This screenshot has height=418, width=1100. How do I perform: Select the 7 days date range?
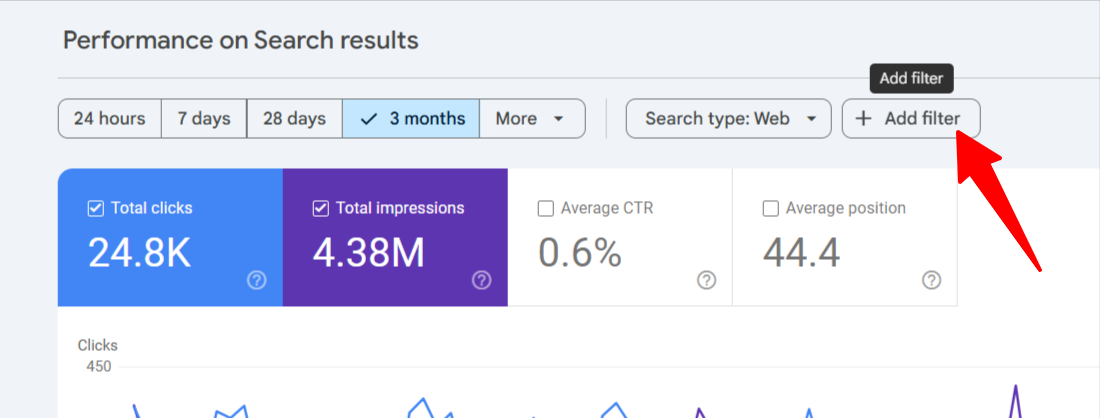[x=204, y=119]
